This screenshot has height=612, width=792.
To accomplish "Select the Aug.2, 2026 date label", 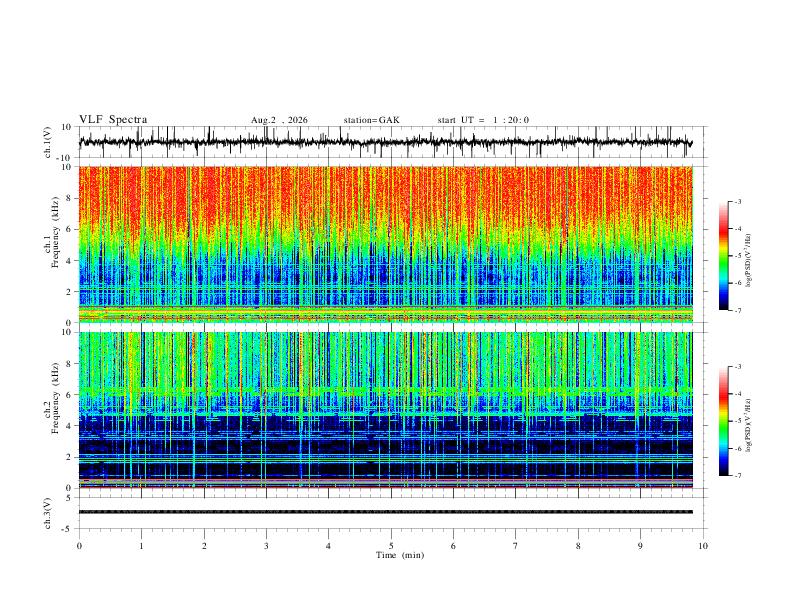I will point(279,120).
